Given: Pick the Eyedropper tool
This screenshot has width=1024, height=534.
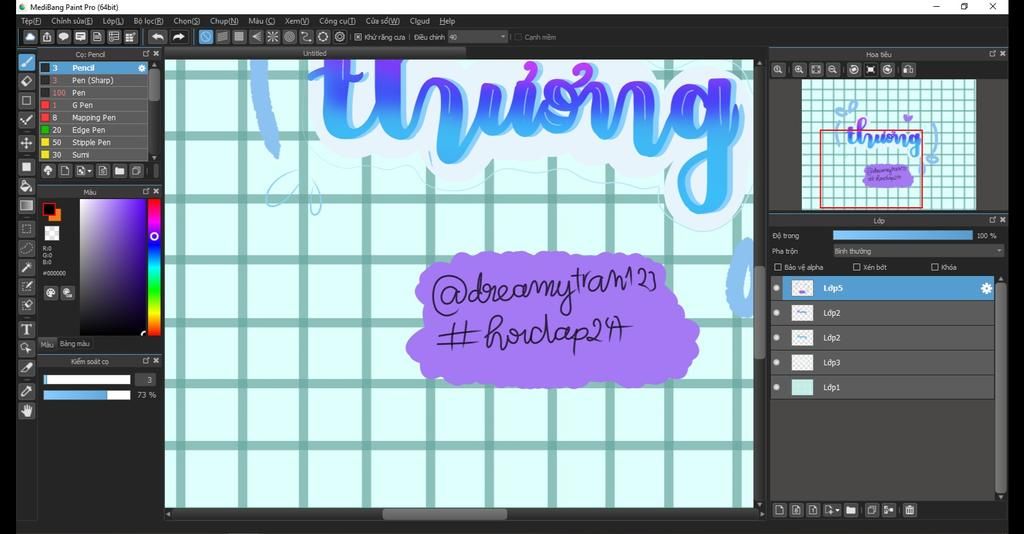Looking at the screenshot, I should coord(26,391).
